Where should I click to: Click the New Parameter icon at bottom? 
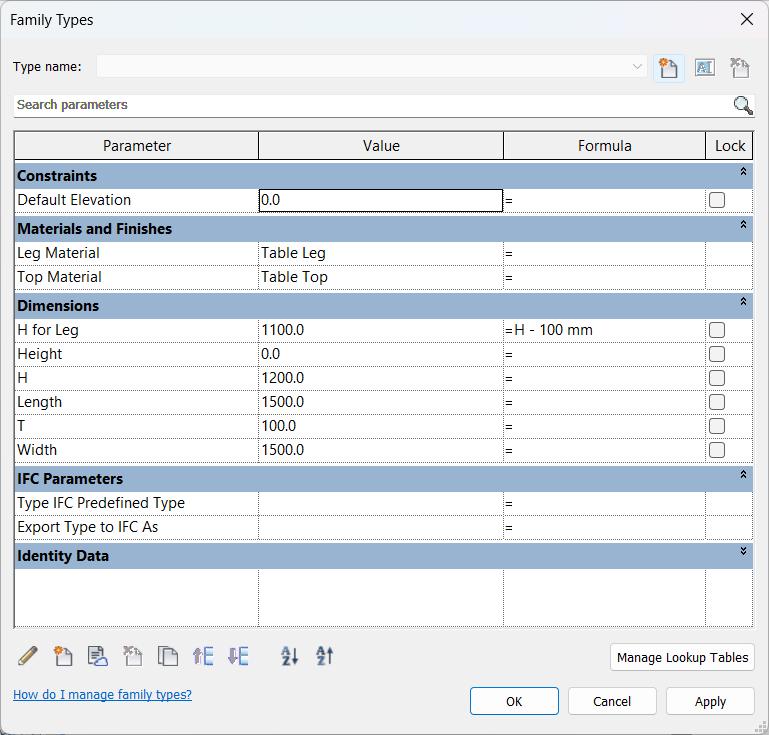pos(63,656)
